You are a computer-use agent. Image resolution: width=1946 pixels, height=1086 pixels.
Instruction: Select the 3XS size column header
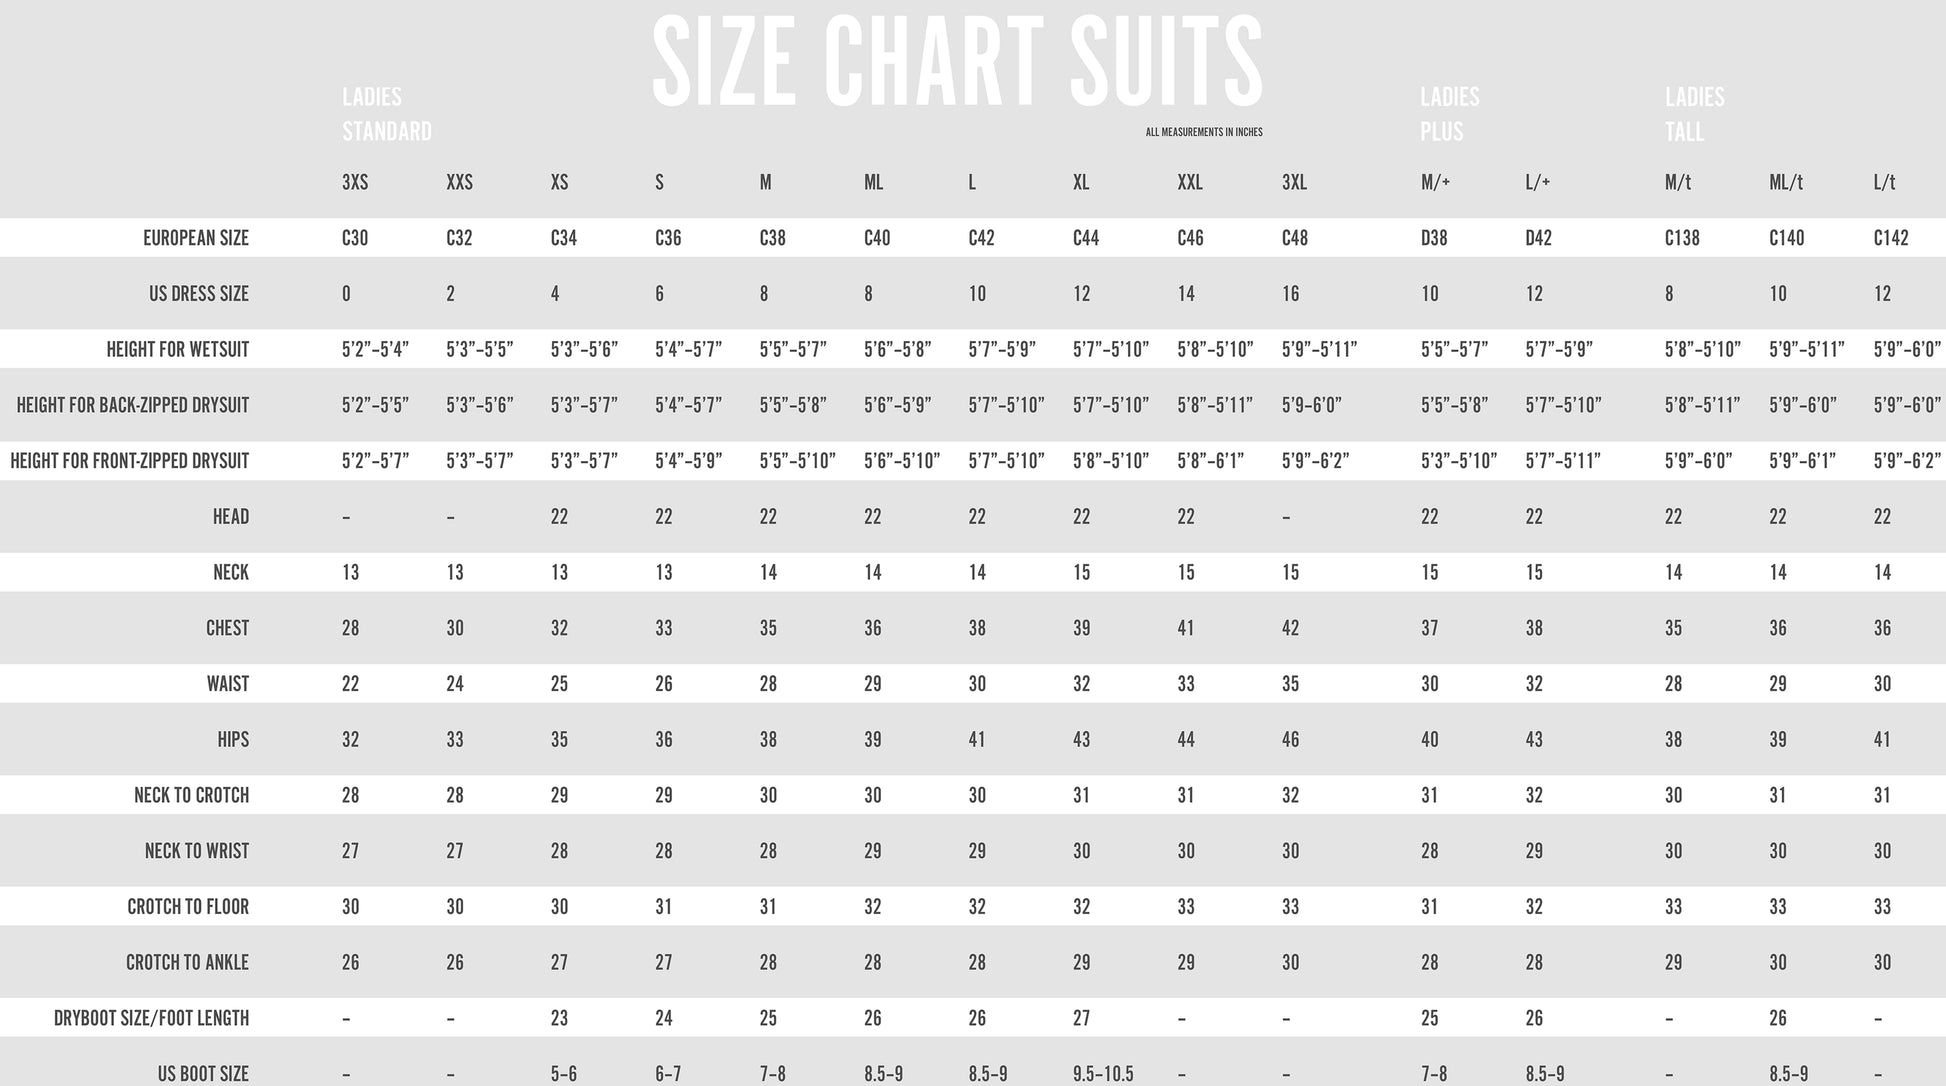pyautogui.click(x=355, y=182)
